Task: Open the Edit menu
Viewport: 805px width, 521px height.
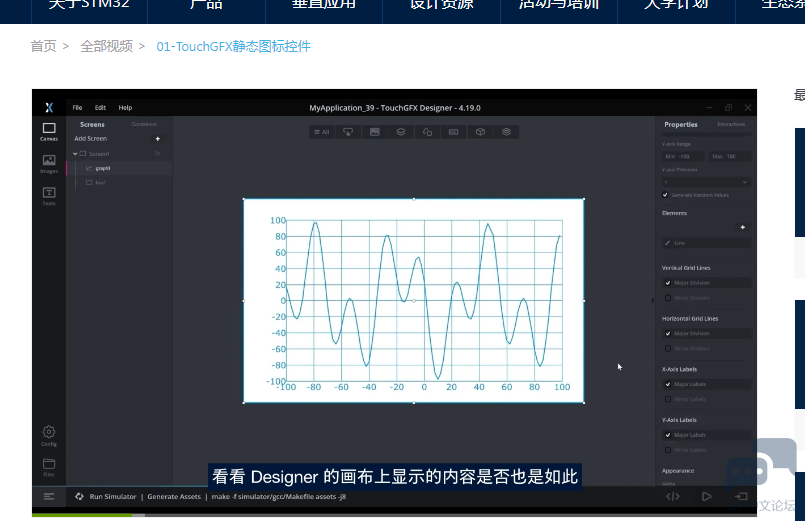Action: click(100, 108)
